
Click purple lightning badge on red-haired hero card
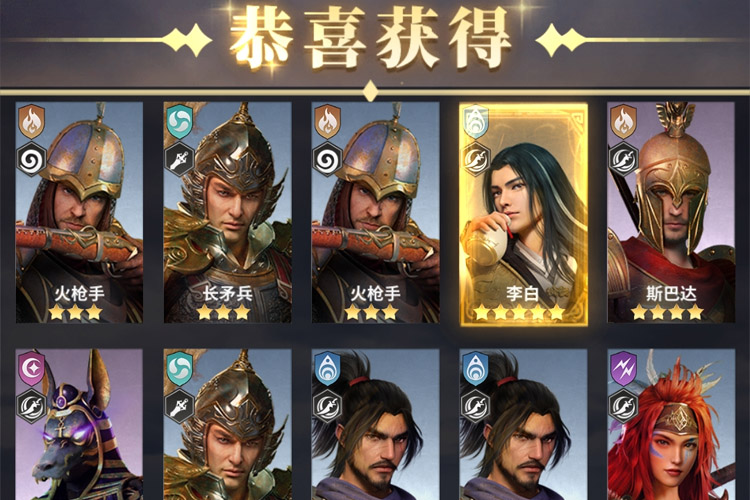tap(624, 369)
